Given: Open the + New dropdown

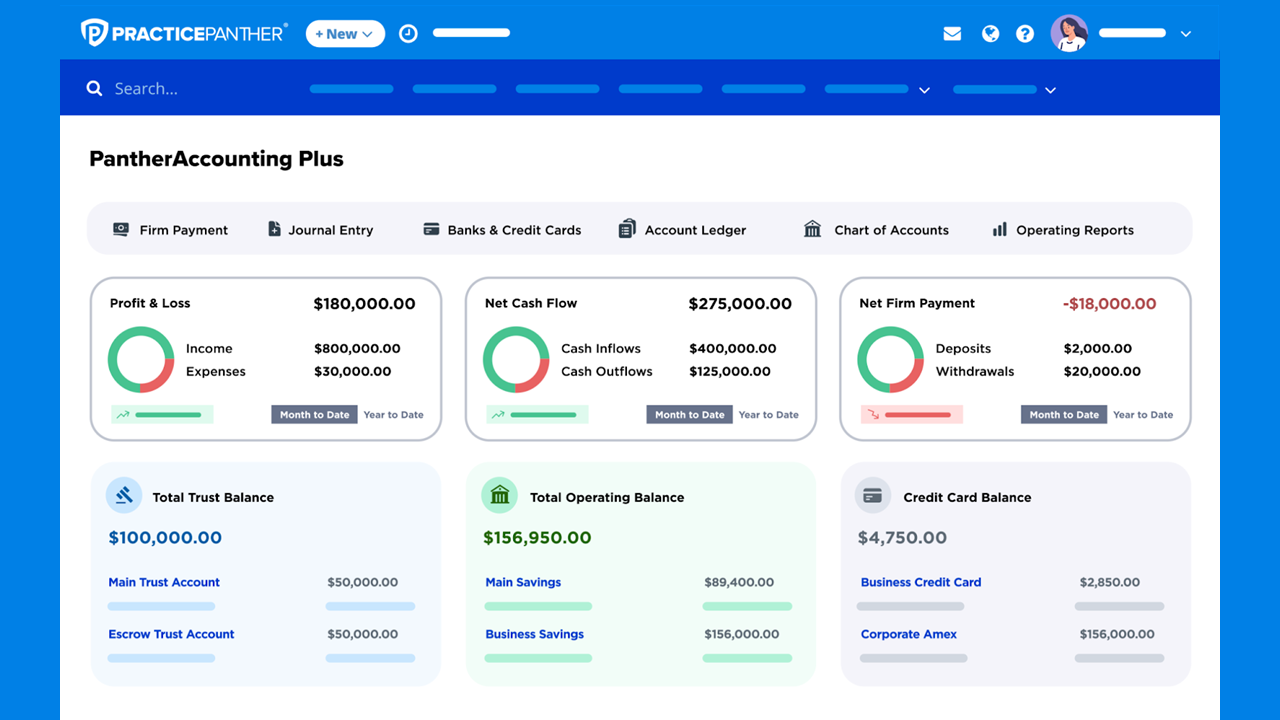Looking at the screenshot, I should click(345, 33).
